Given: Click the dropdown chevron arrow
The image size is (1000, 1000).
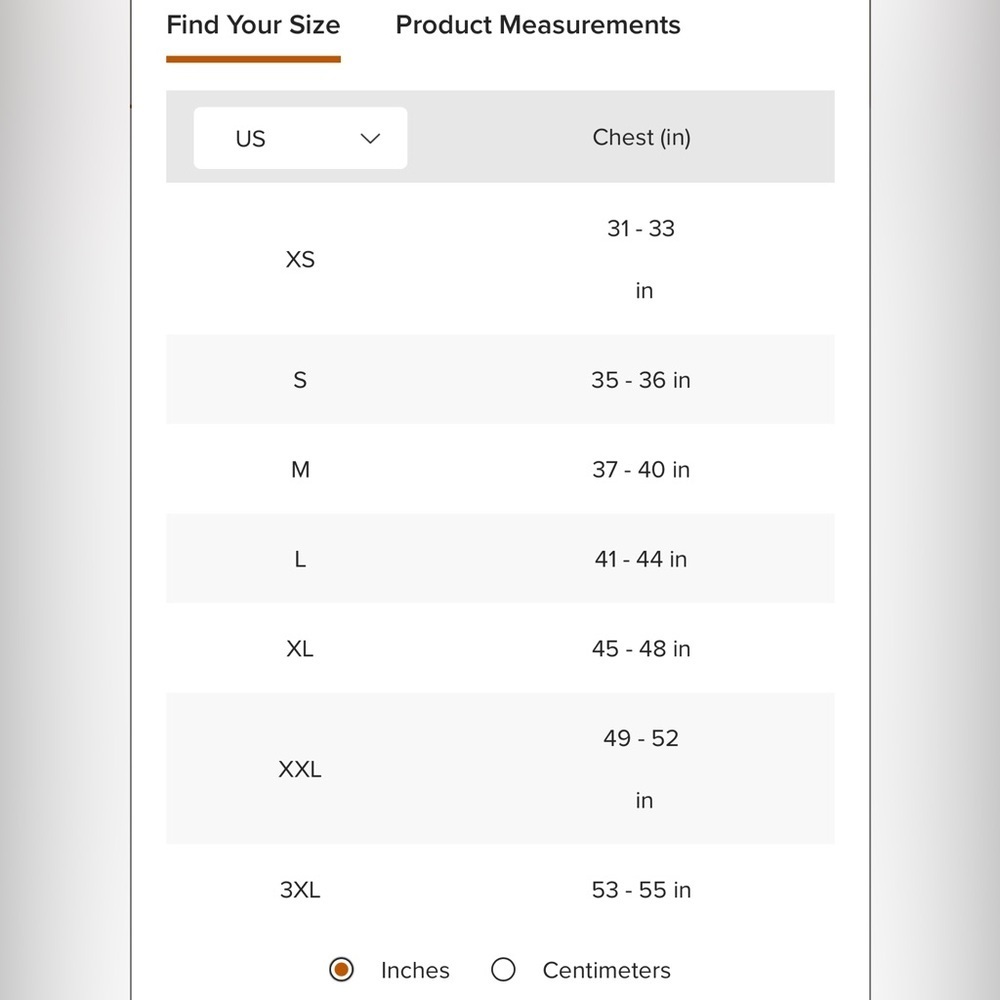Looking at the screenshot, I should tap(370, 138).
